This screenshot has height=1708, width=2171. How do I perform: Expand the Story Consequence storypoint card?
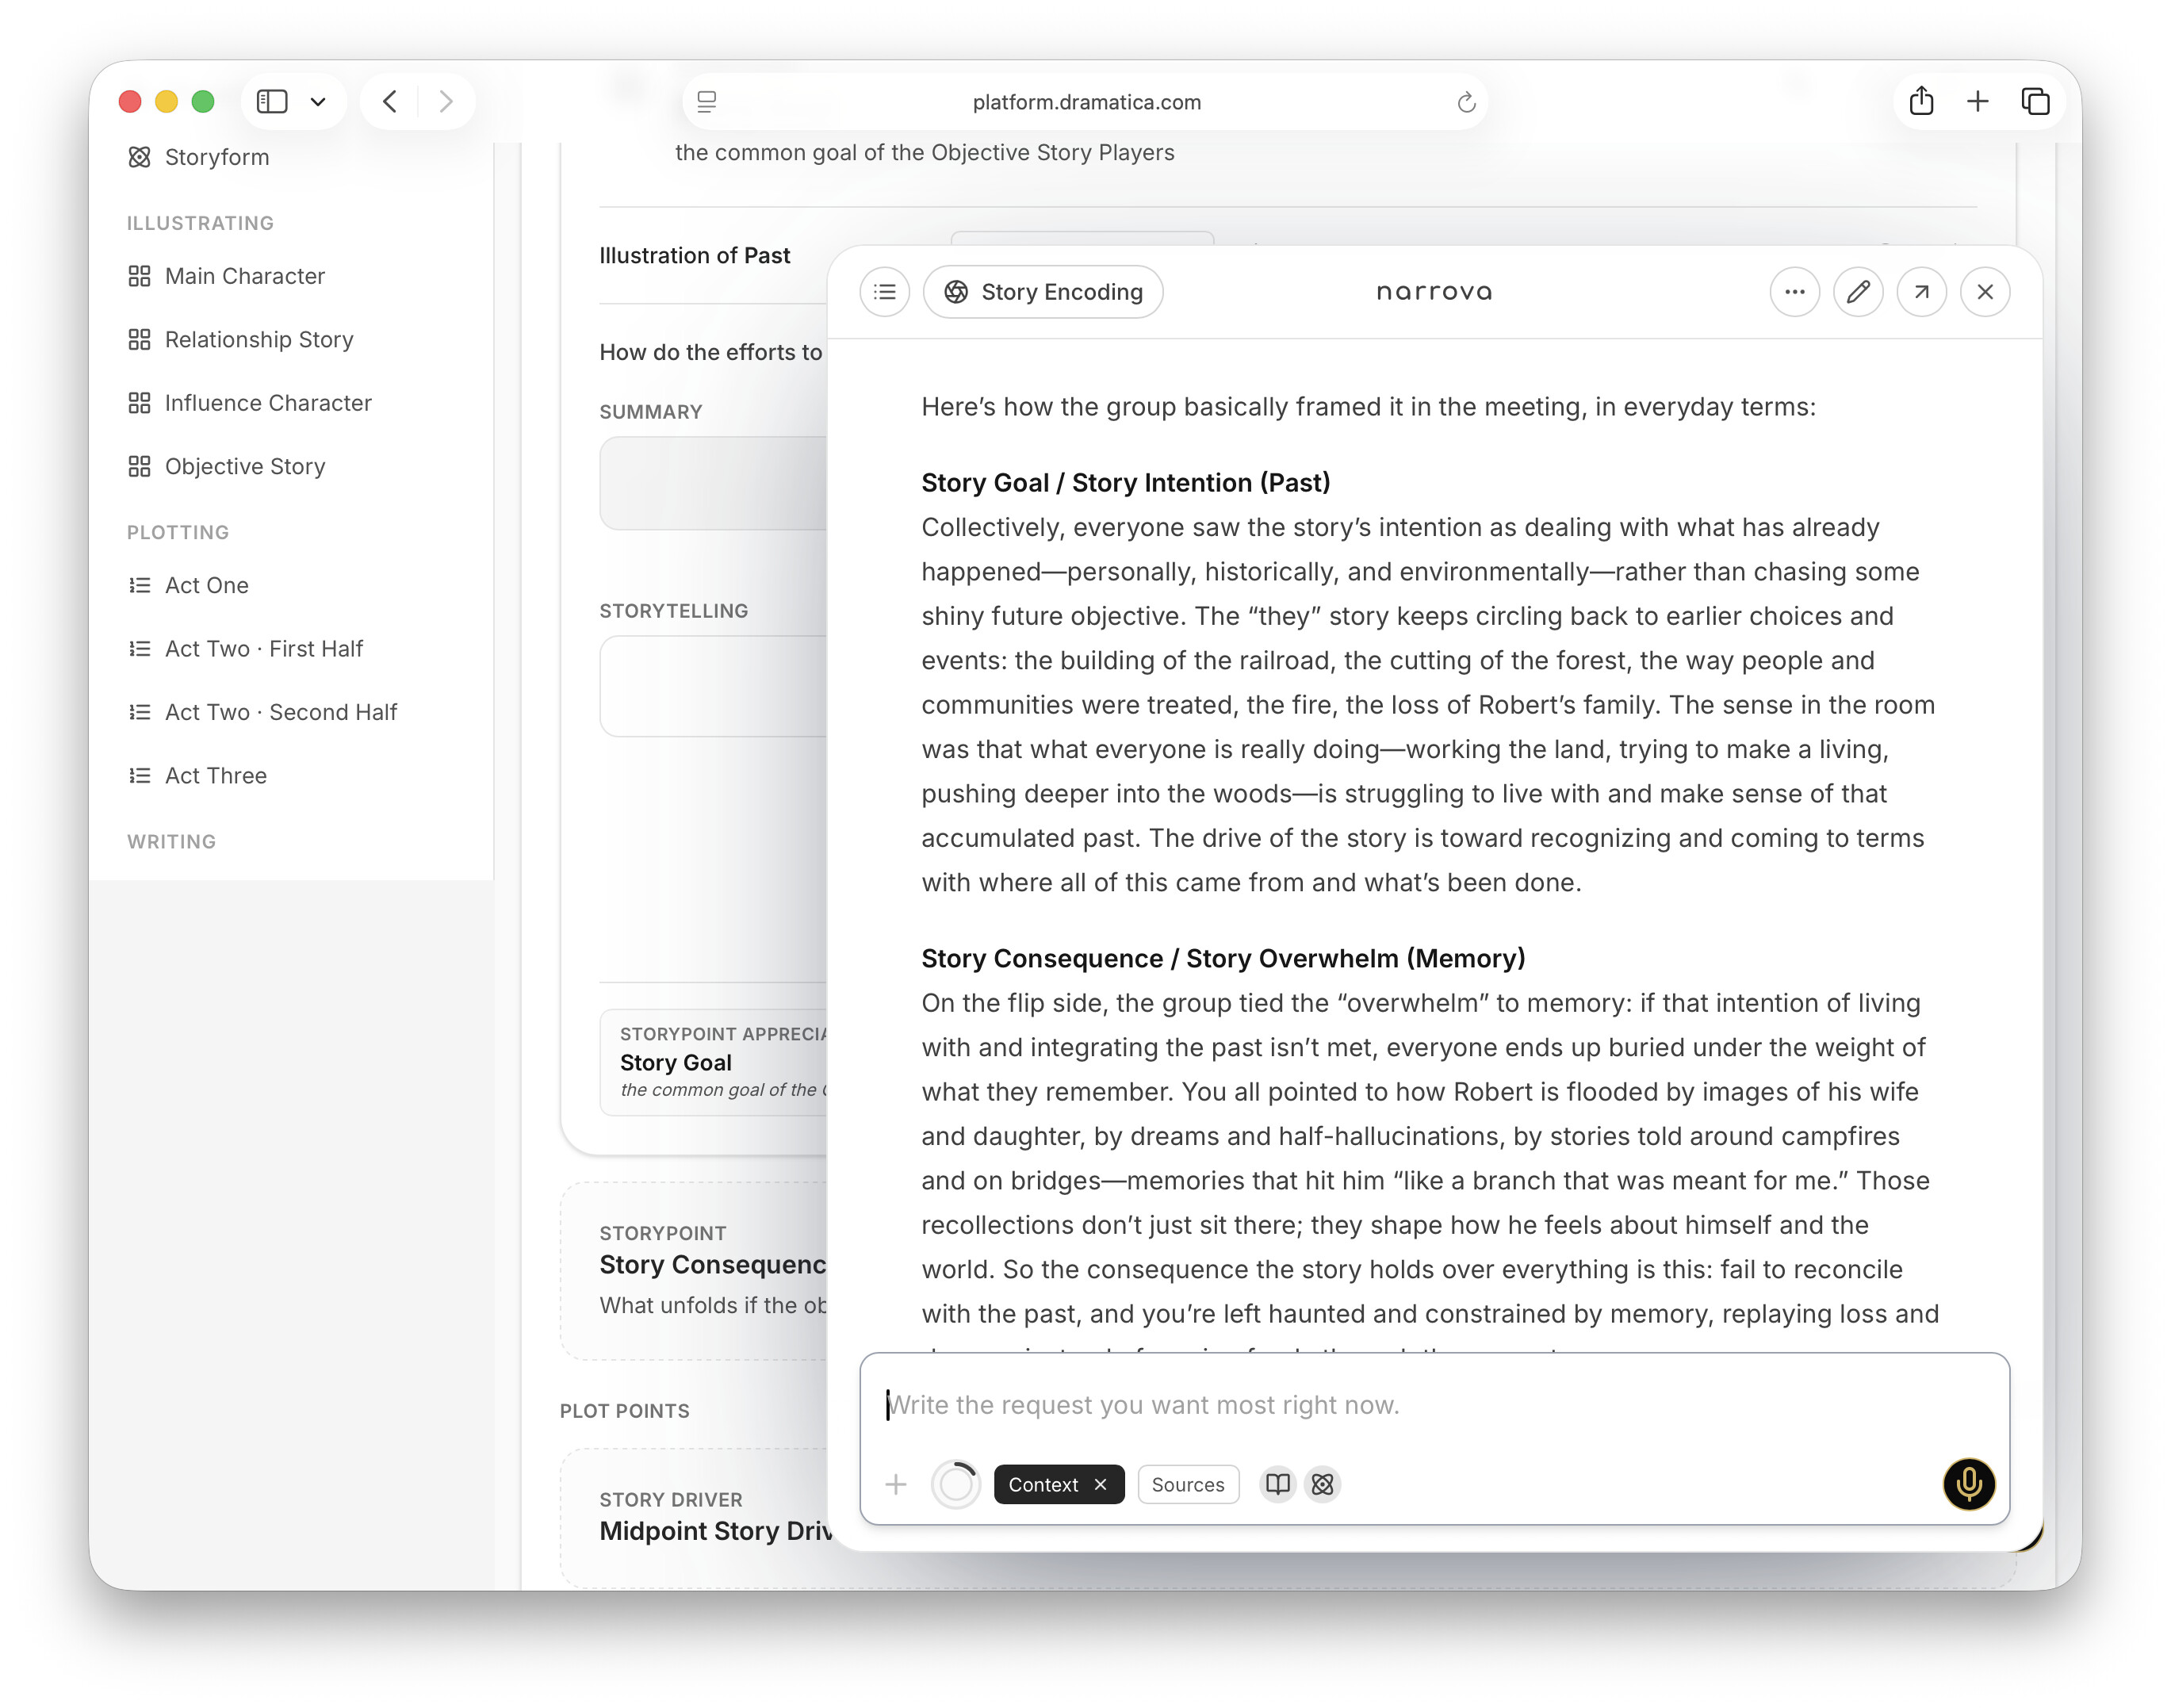coord(712,1265)
